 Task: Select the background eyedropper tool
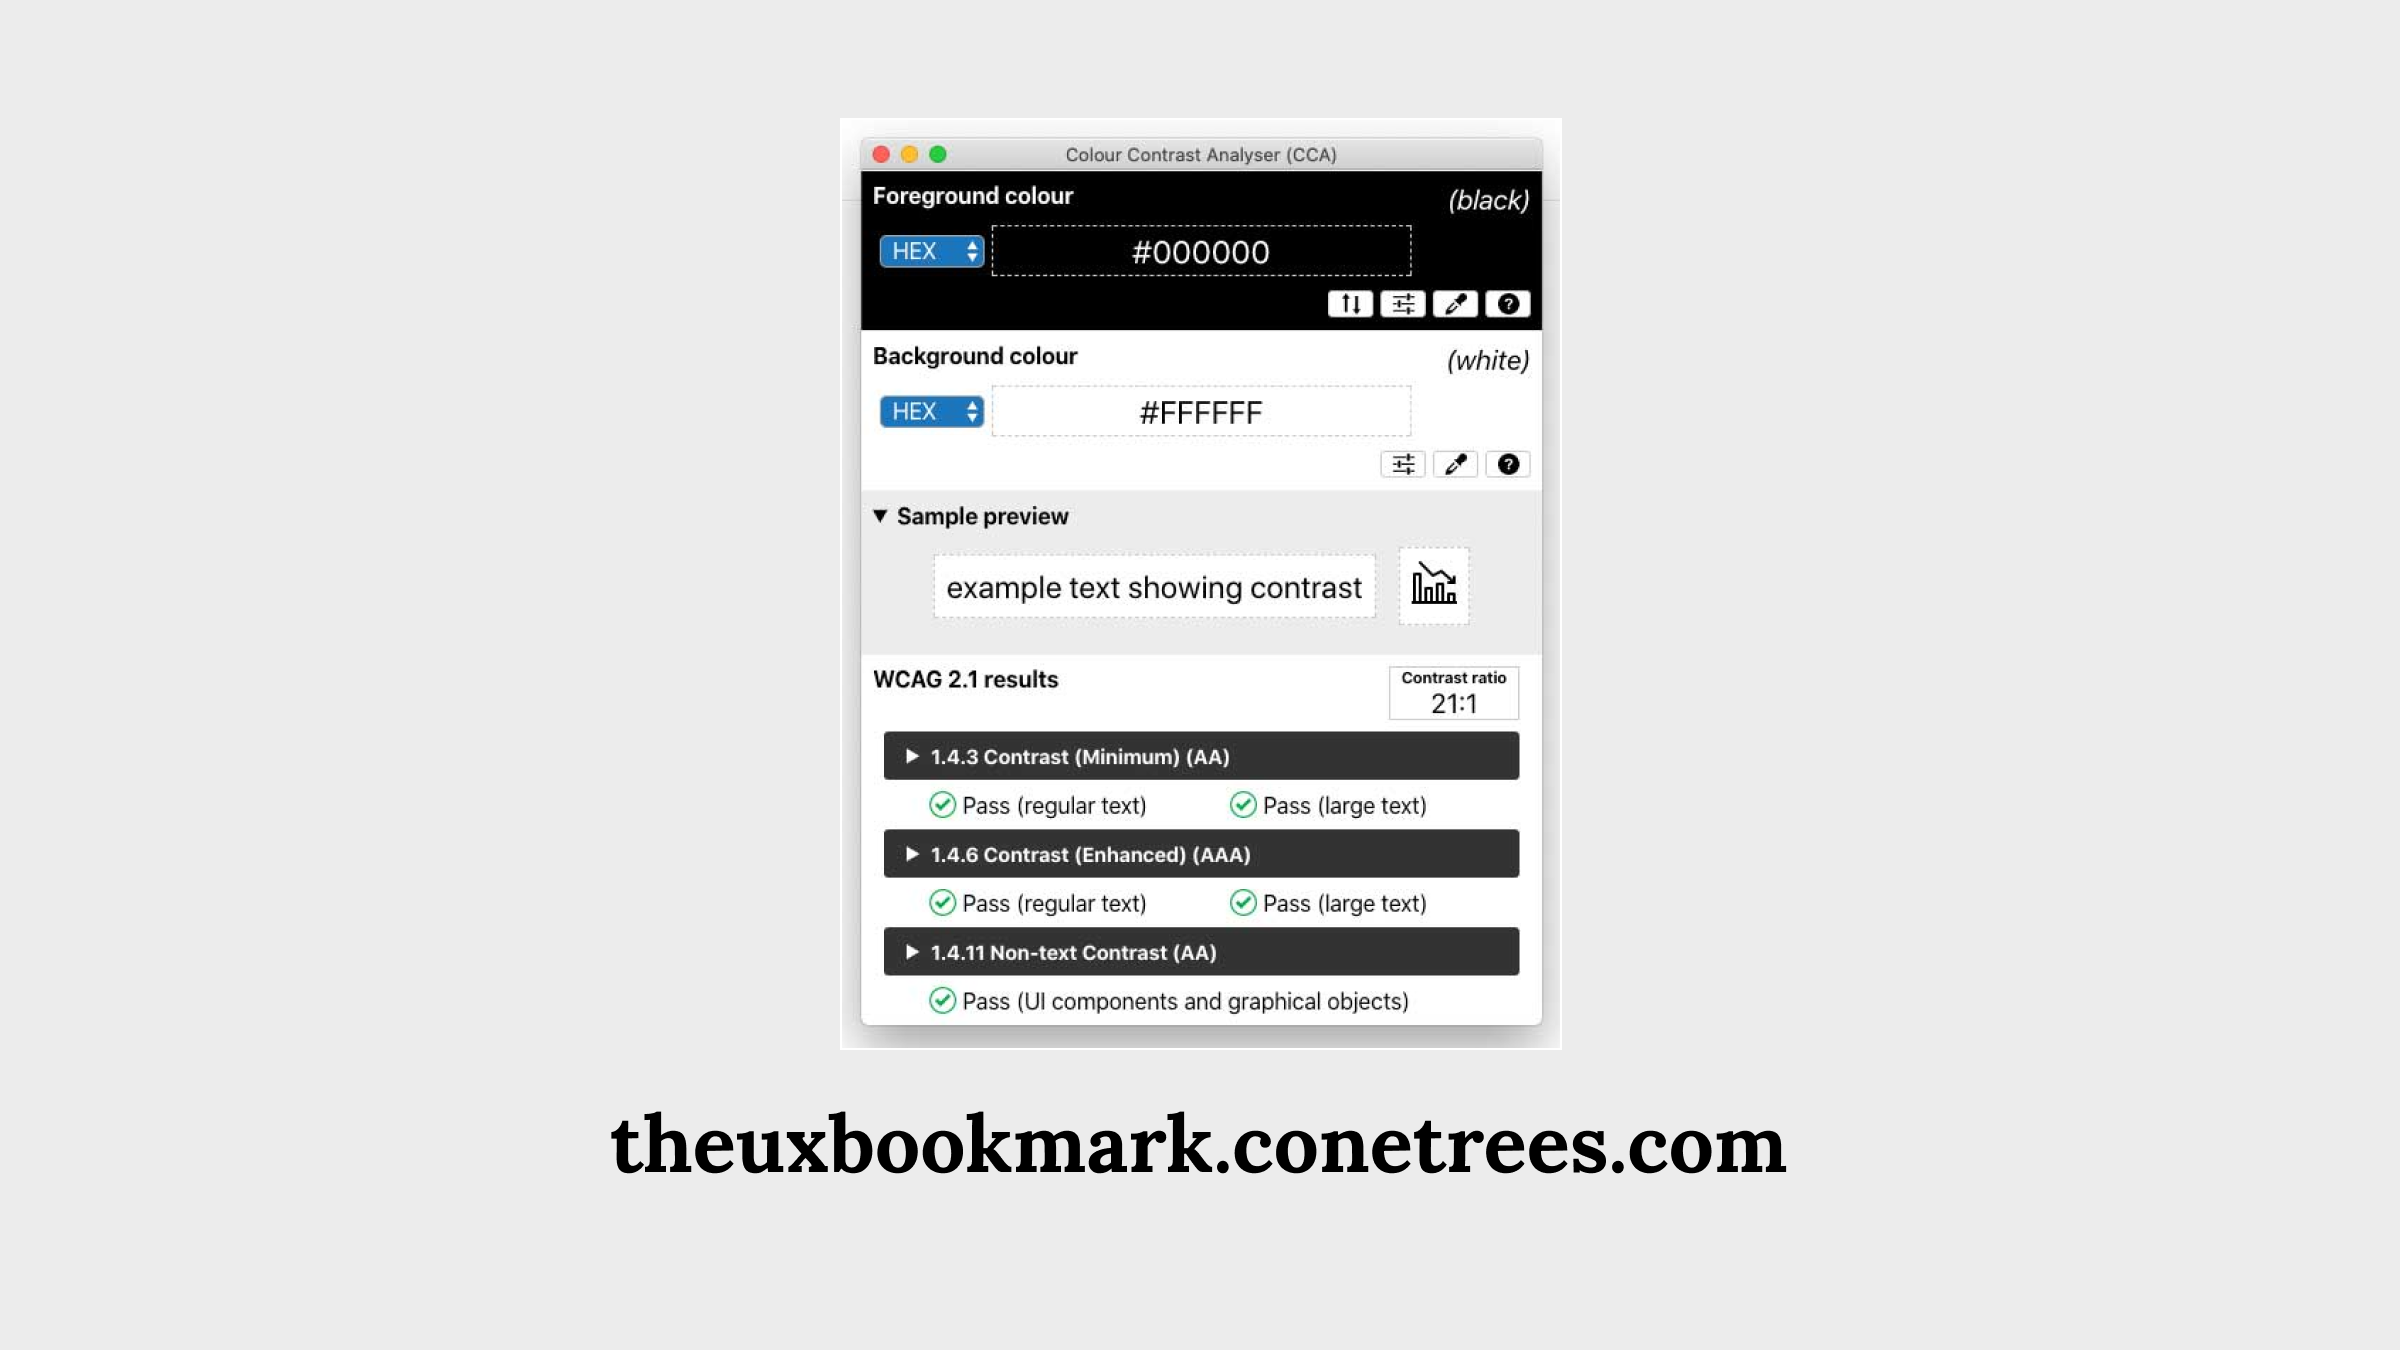[1454, 463]
